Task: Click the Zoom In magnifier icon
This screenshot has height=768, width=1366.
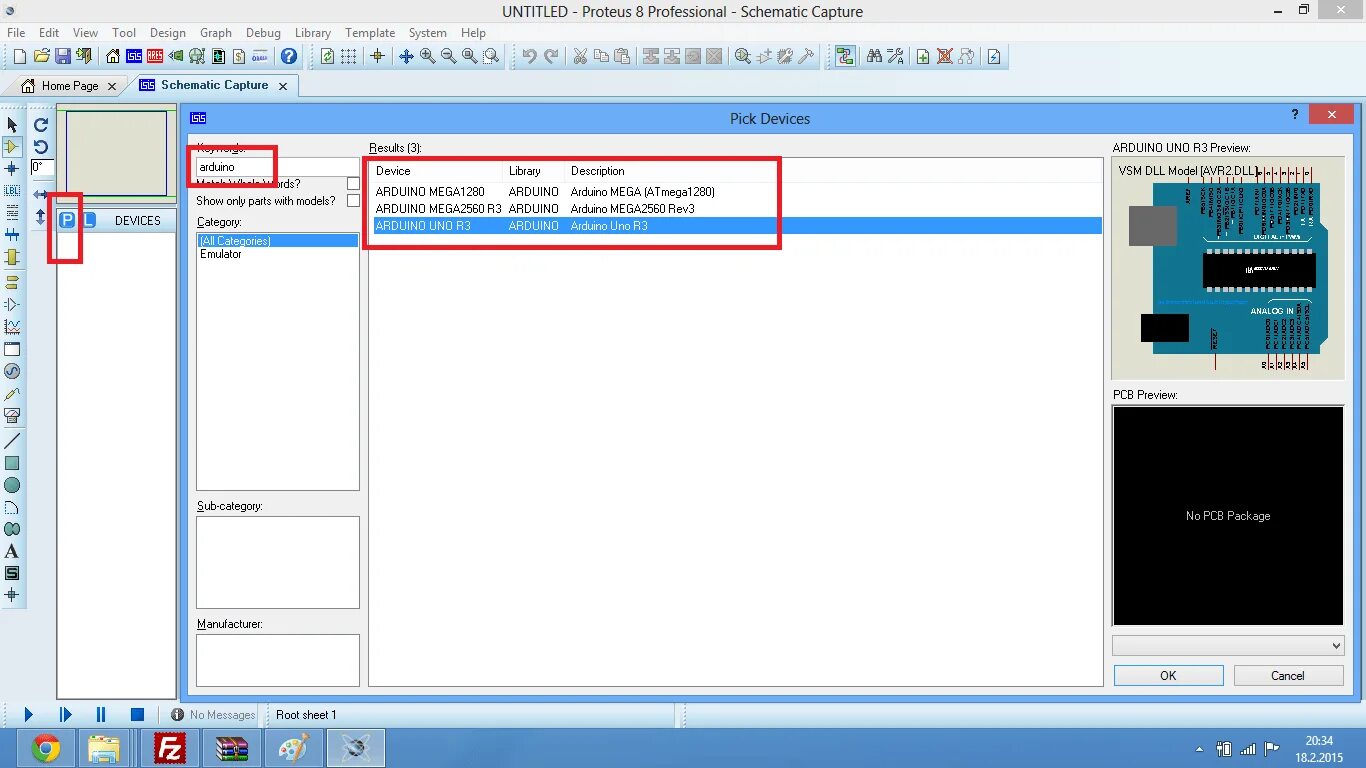Action: click(427, 56)
